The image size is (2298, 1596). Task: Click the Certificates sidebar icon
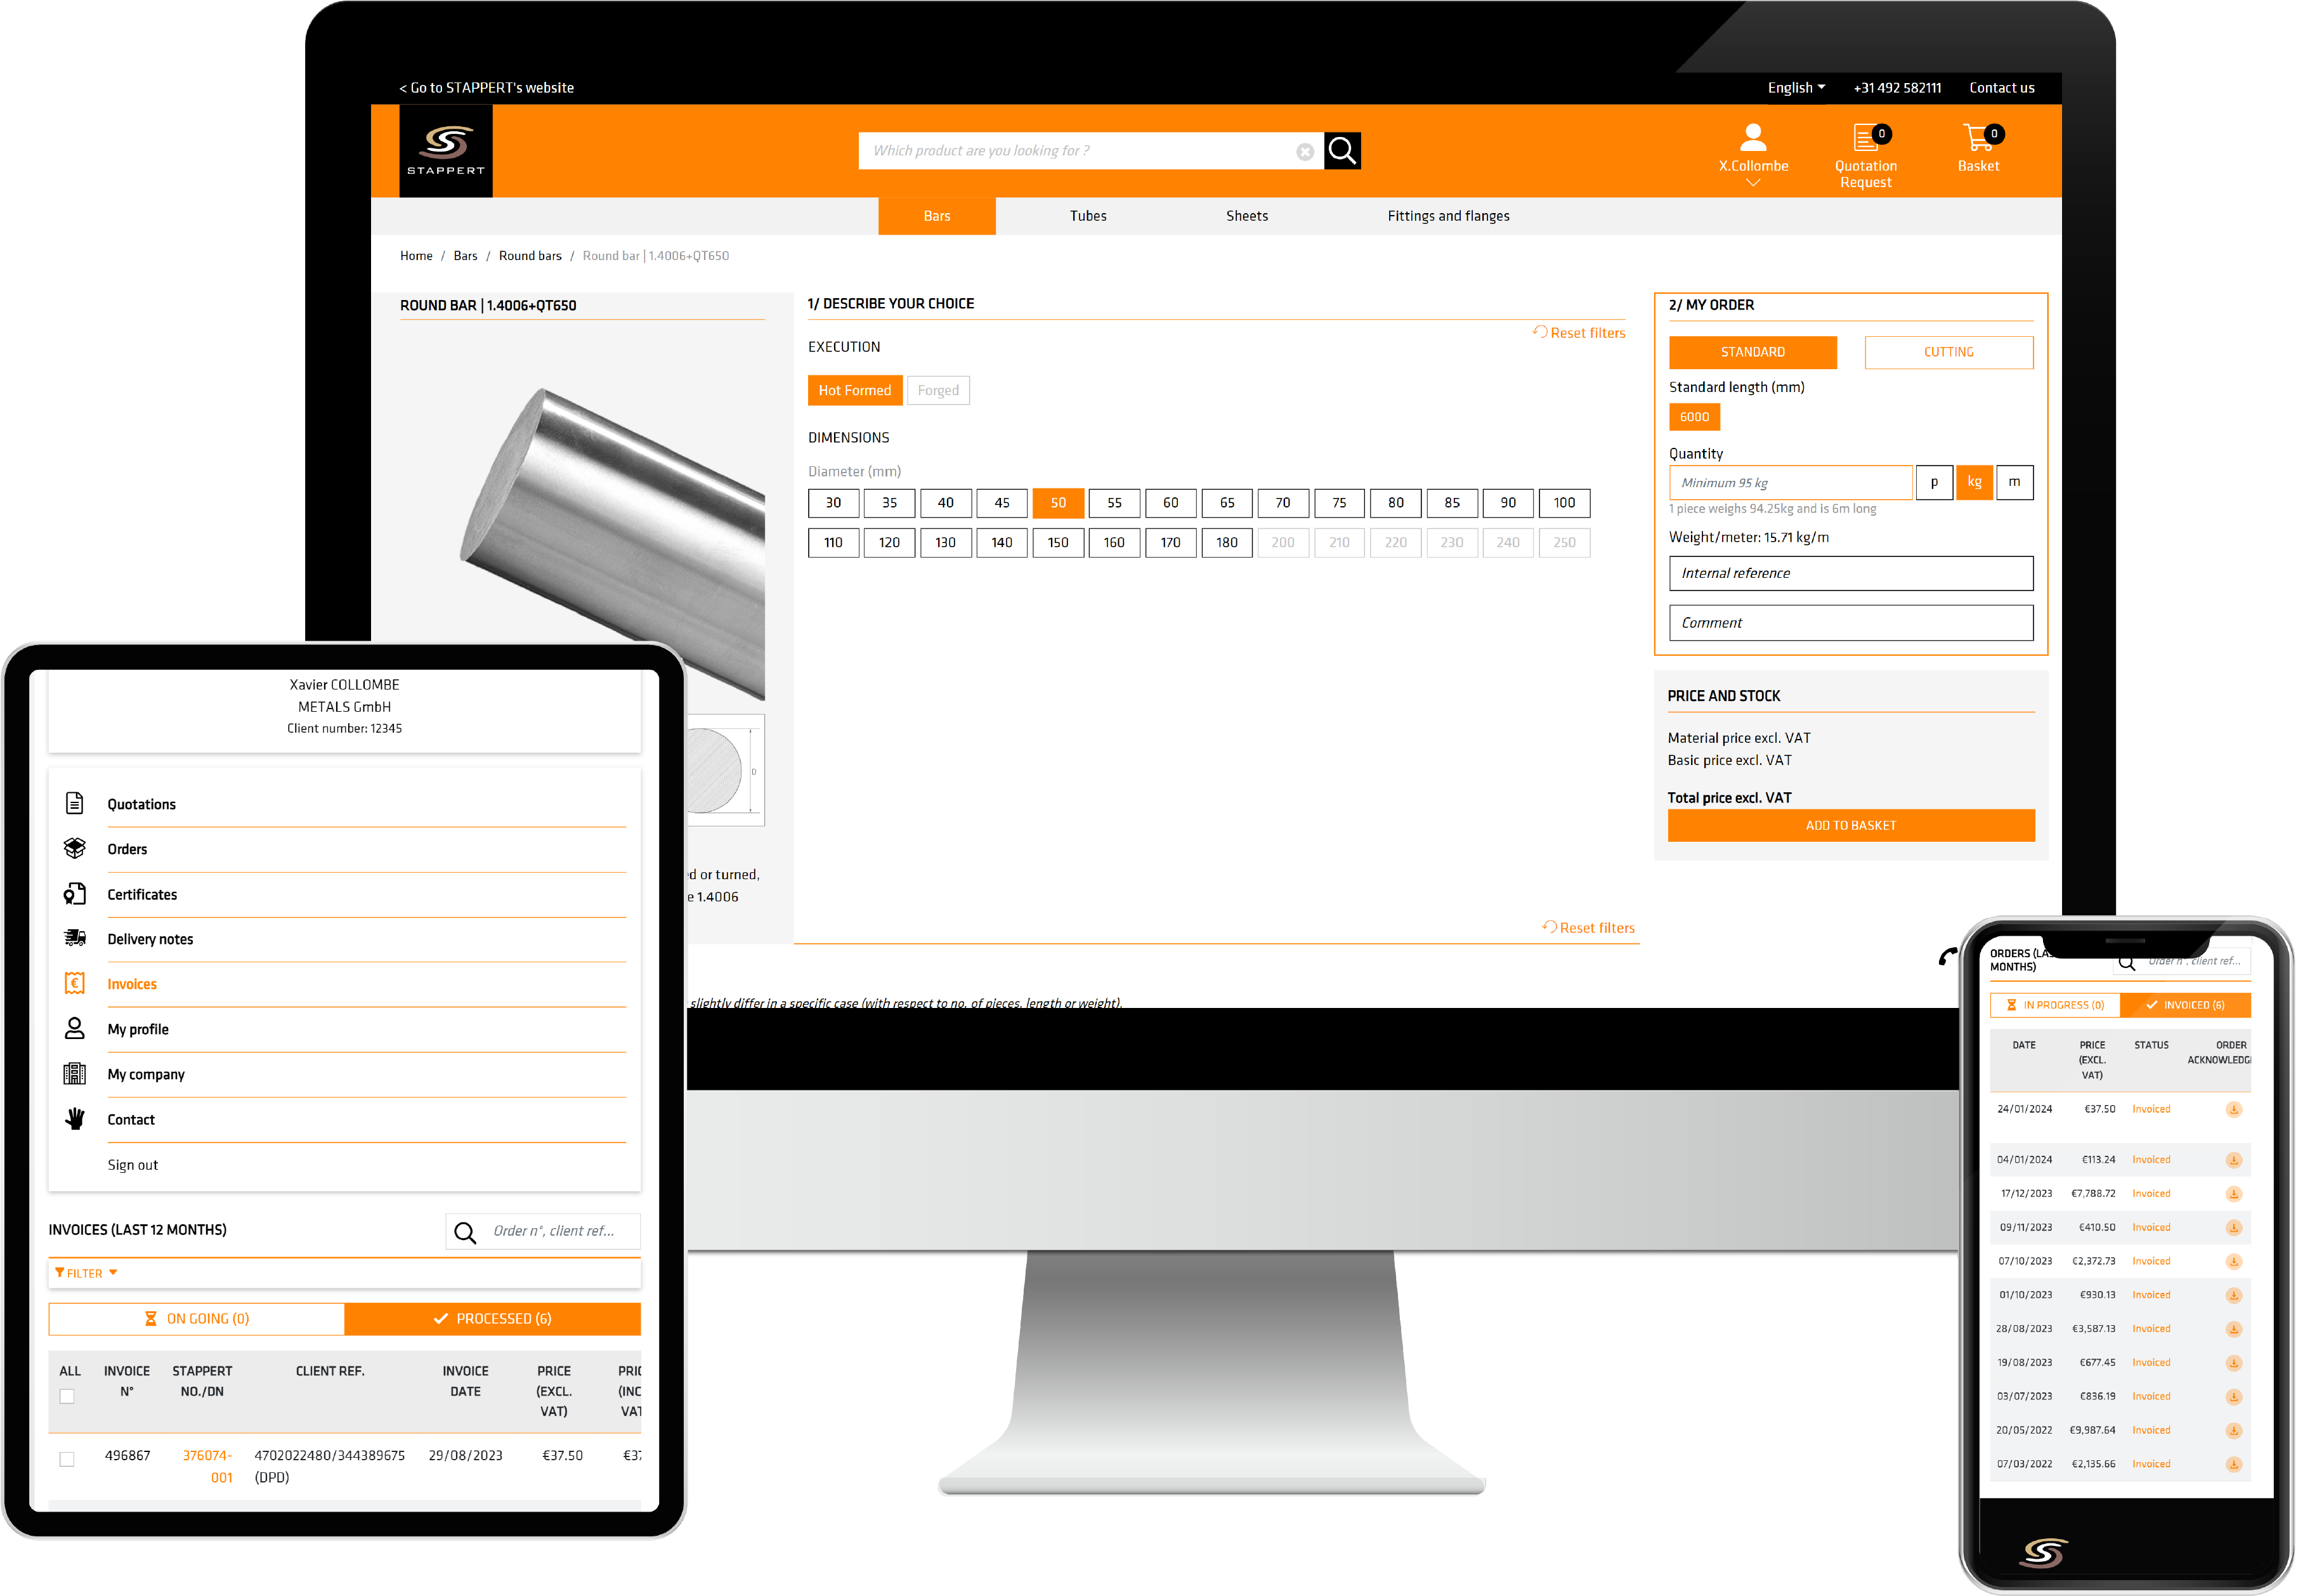[74, 893]
